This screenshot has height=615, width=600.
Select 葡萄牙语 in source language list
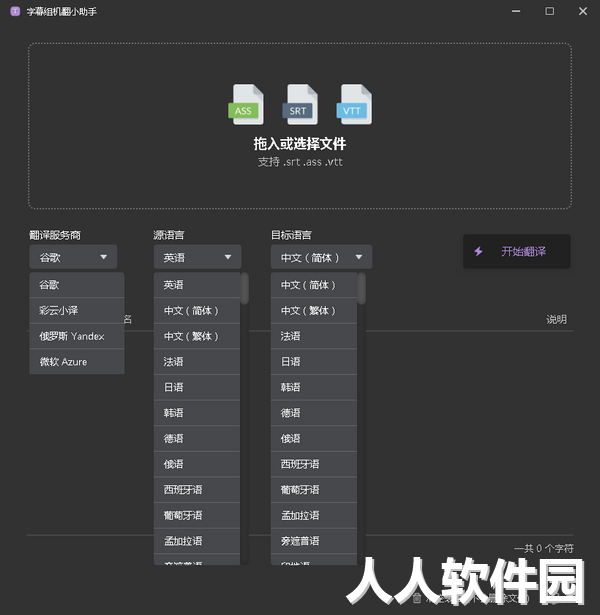click(197, 515)
